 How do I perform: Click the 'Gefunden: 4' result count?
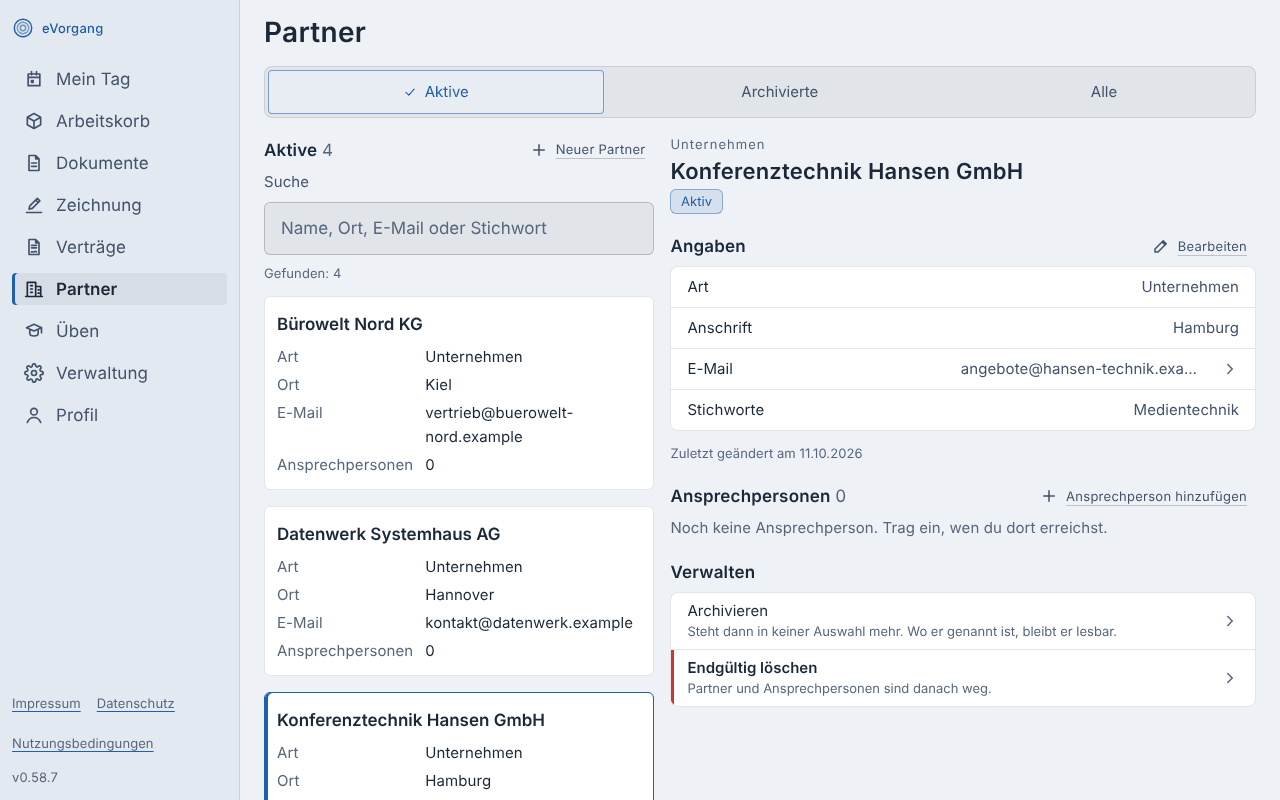(302, 273)
